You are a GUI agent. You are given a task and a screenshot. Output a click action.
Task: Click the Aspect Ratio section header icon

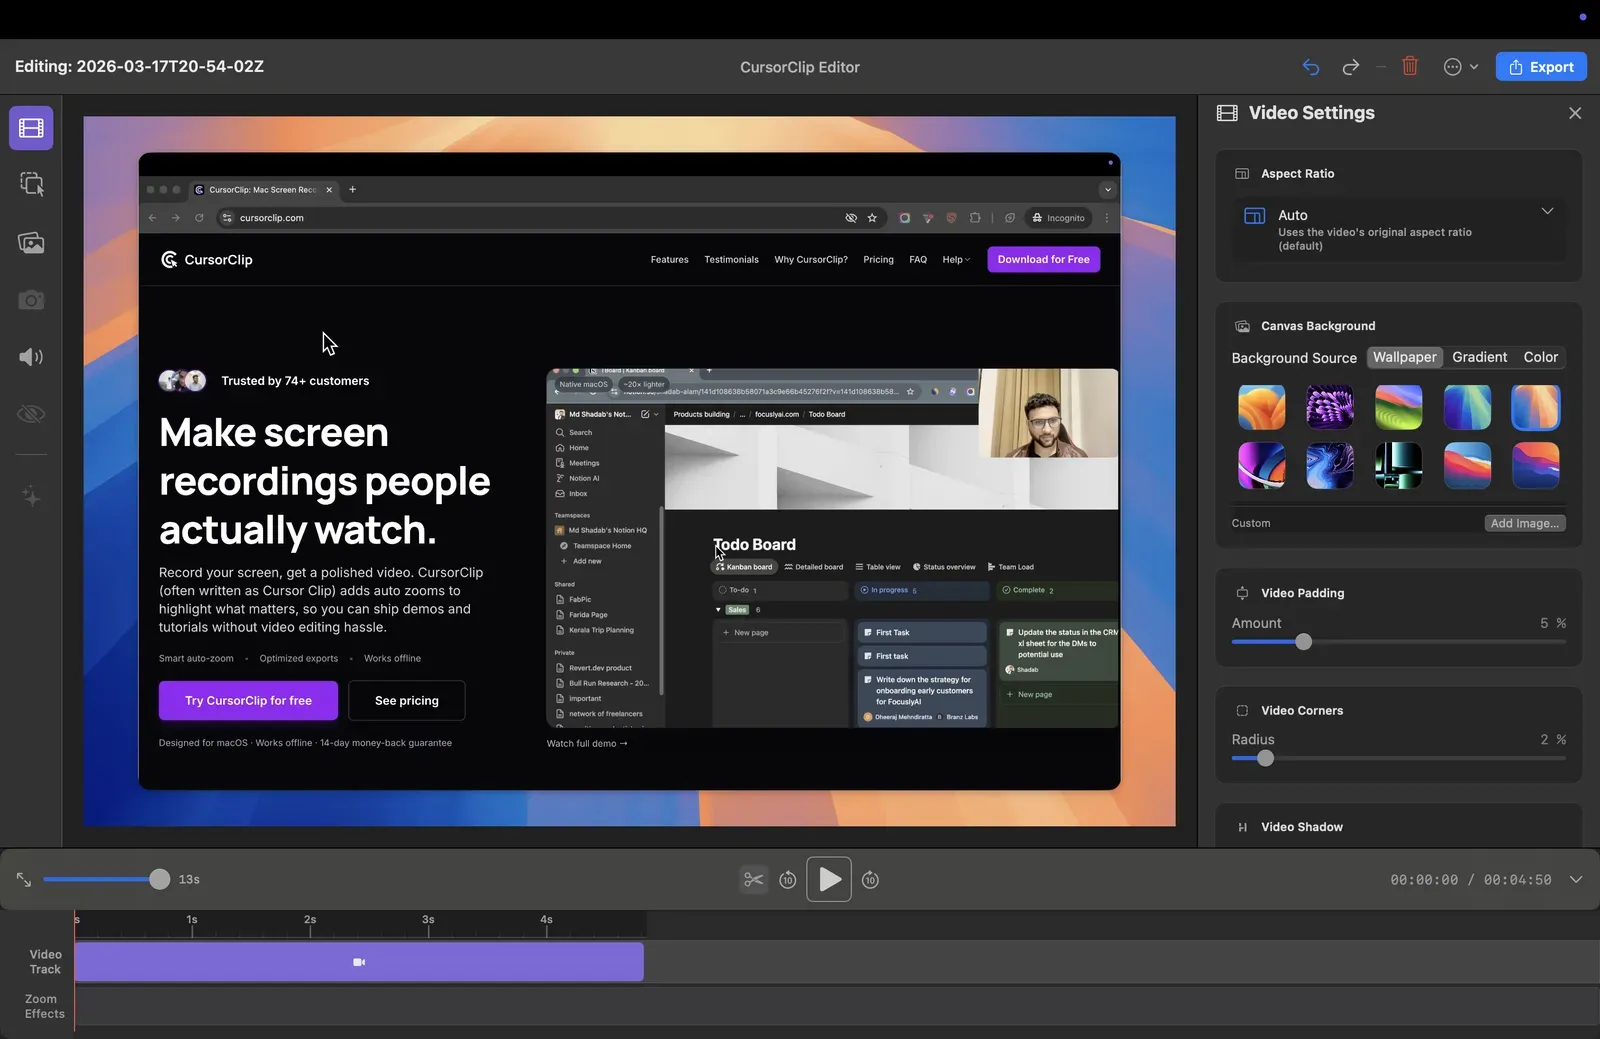coord(1242,174)
